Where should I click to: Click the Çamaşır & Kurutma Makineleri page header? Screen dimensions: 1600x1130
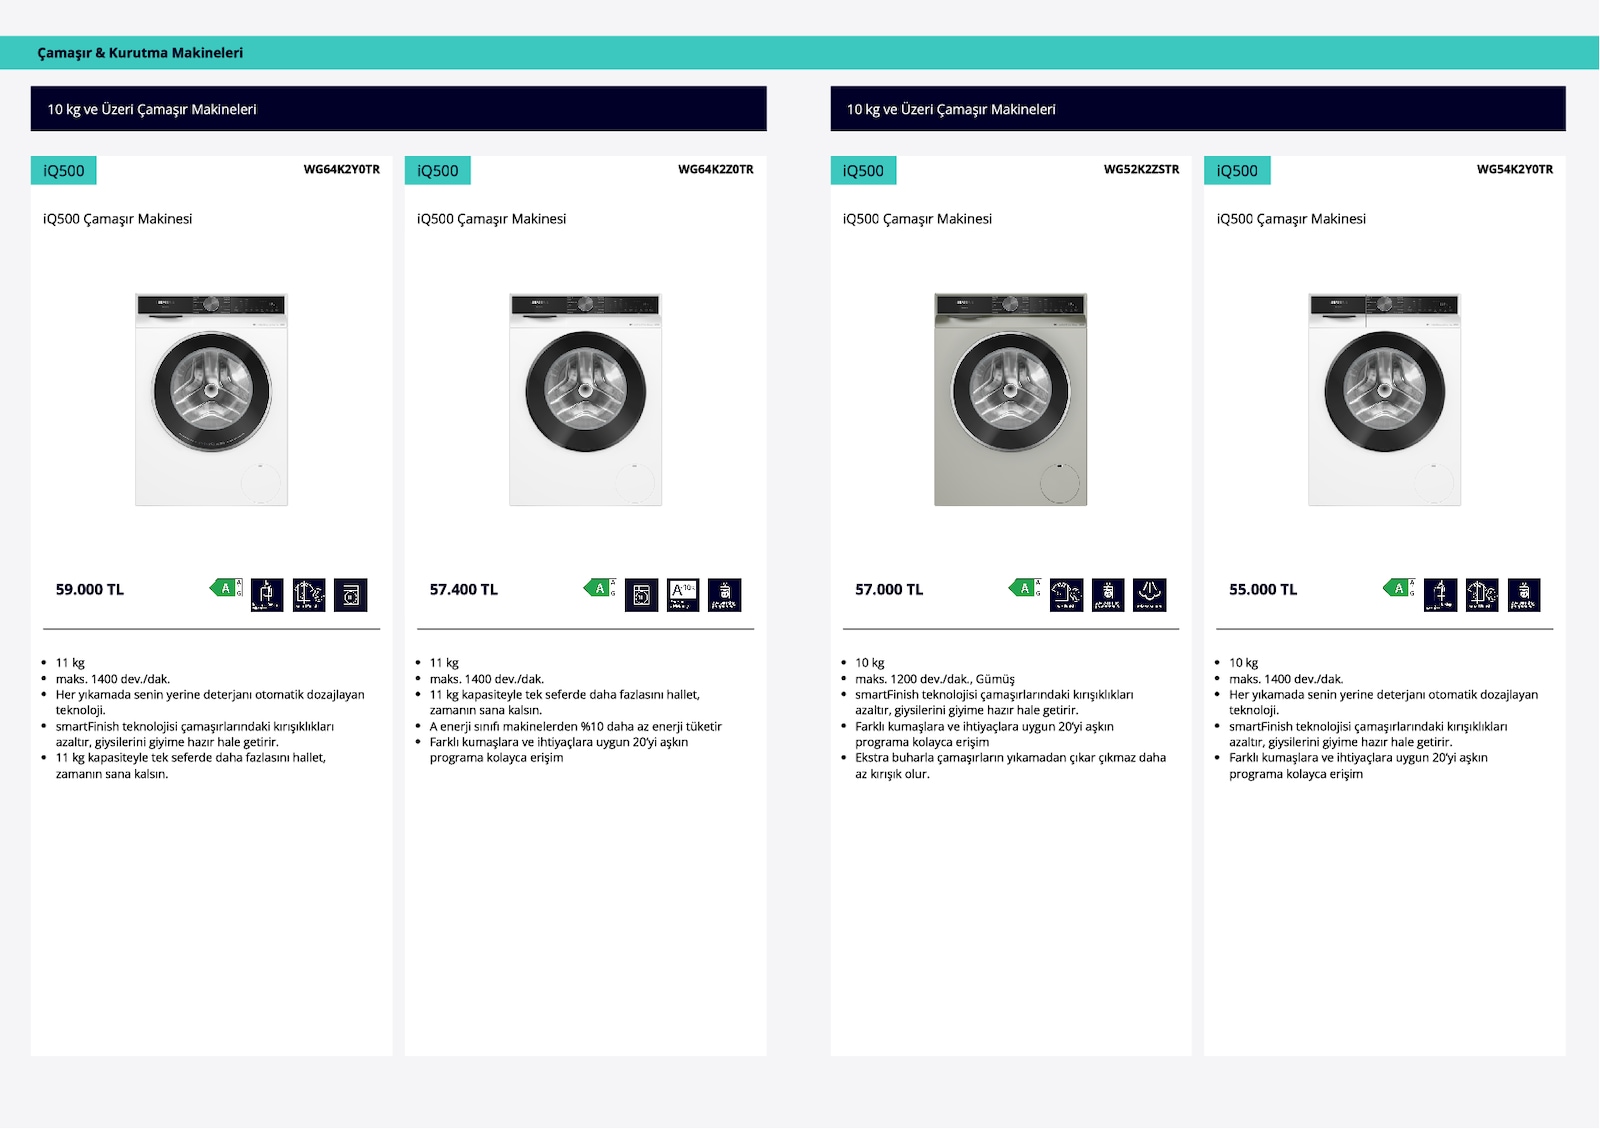140,53
